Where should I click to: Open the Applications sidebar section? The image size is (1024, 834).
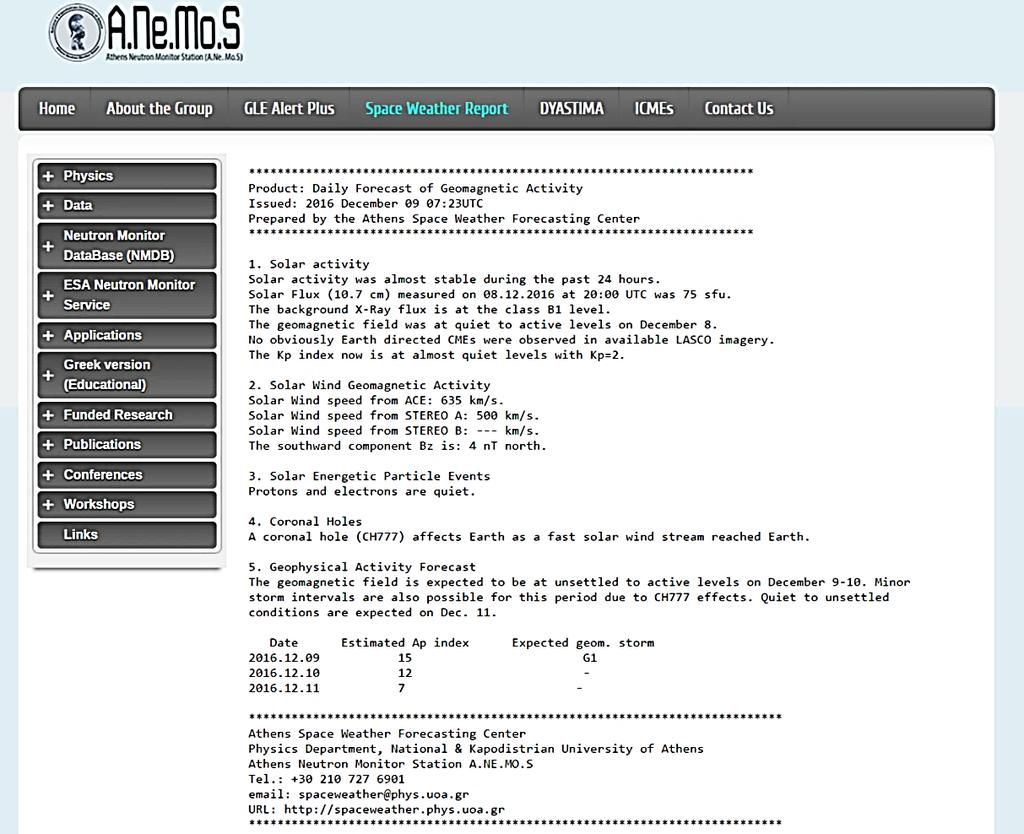point(127,336)
